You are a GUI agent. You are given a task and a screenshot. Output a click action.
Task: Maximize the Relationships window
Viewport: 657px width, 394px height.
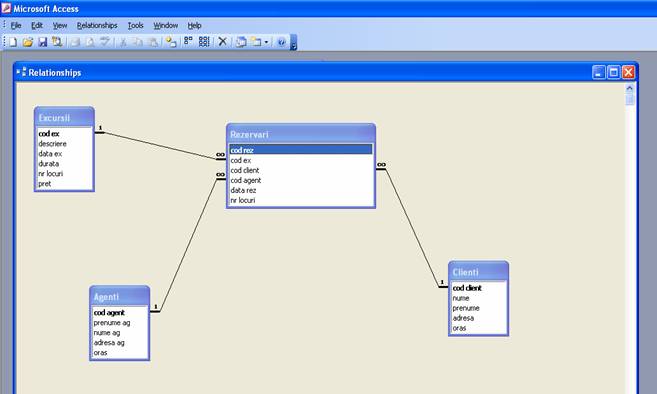(x=613, y=73)
